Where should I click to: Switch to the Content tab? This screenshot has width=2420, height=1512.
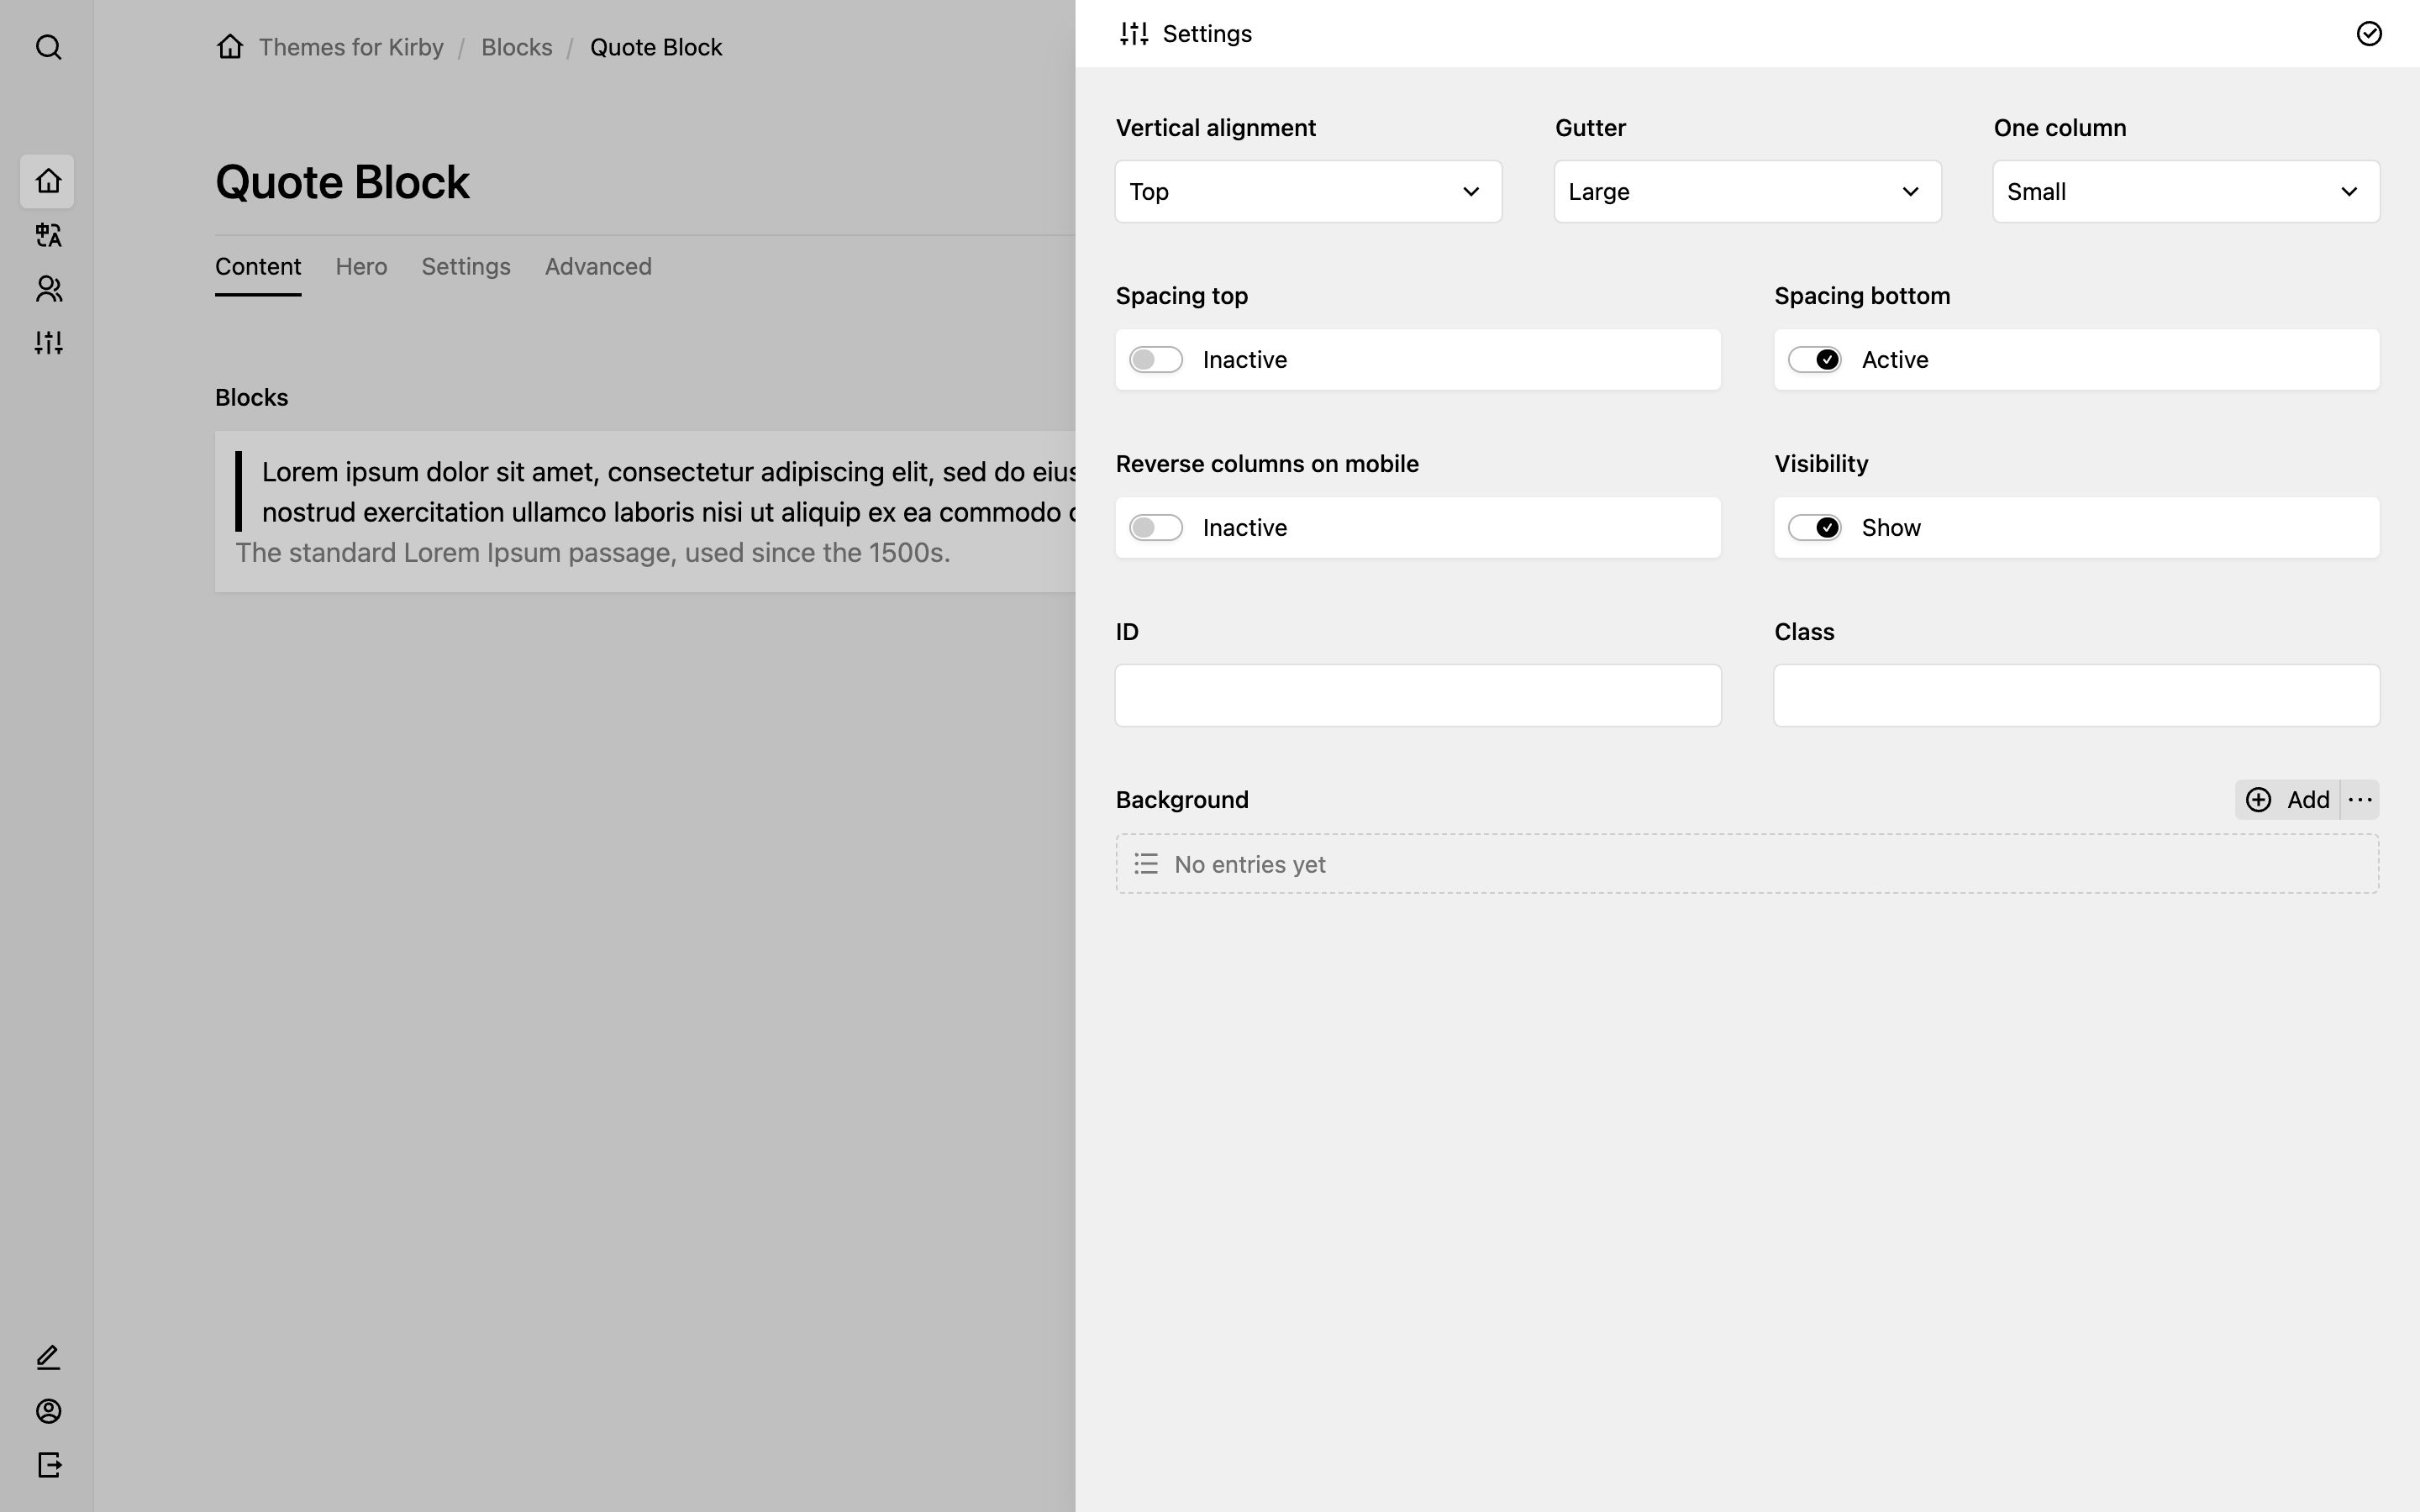pyautogui.click(x=258, y=267)
